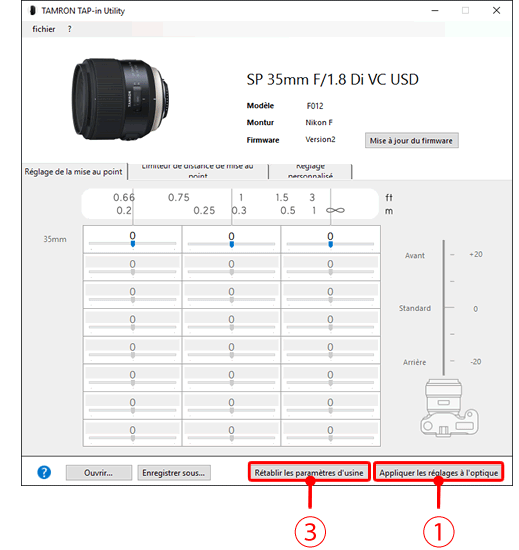Viewport: 519px width, 550px height.
Task: Close the TAP-in Utility window
Action: click(496, 11)
